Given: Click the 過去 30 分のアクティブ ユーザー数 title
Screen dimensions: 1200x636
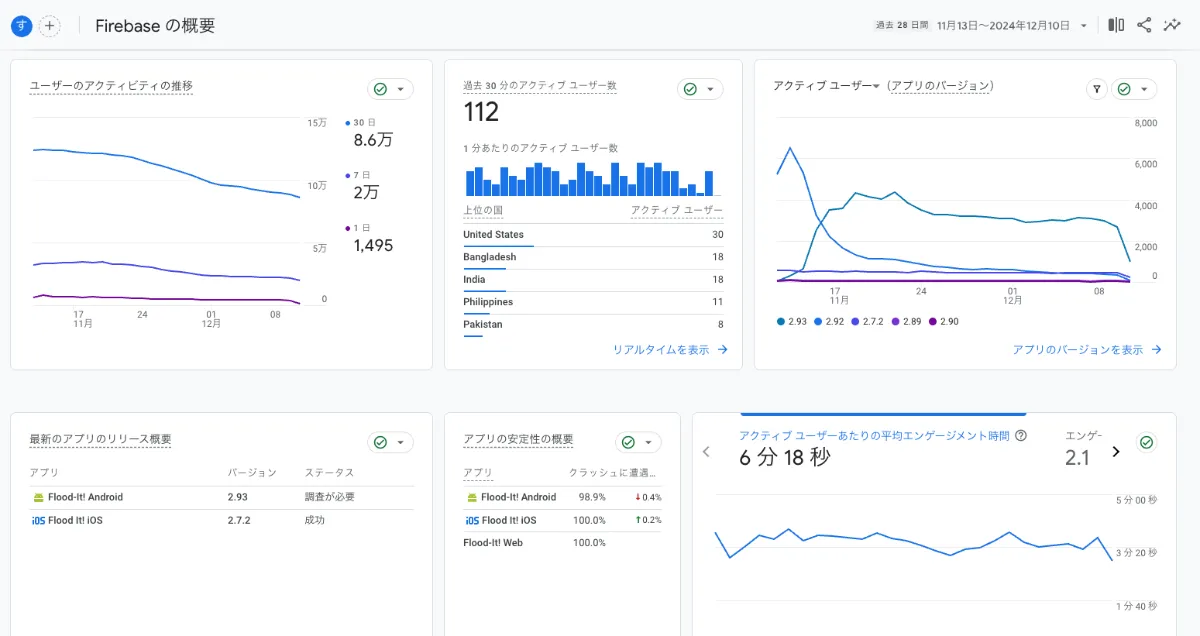Looking at the screenshot, I should coord(540,86).
